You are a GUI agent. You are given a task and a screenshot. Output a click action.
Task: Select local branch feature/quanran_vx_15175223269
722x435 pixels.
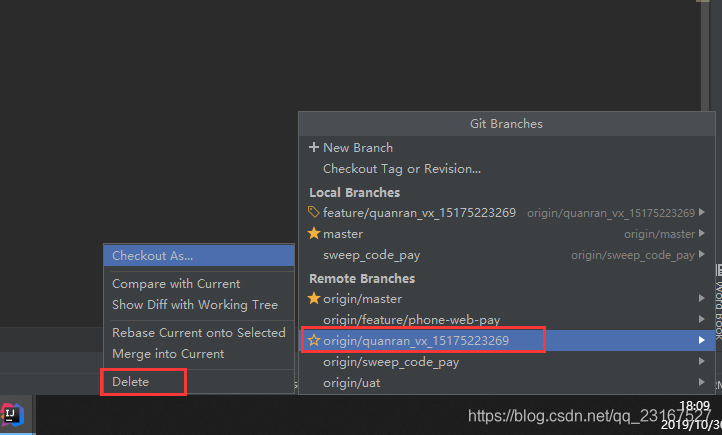click(x=507, y=213)
